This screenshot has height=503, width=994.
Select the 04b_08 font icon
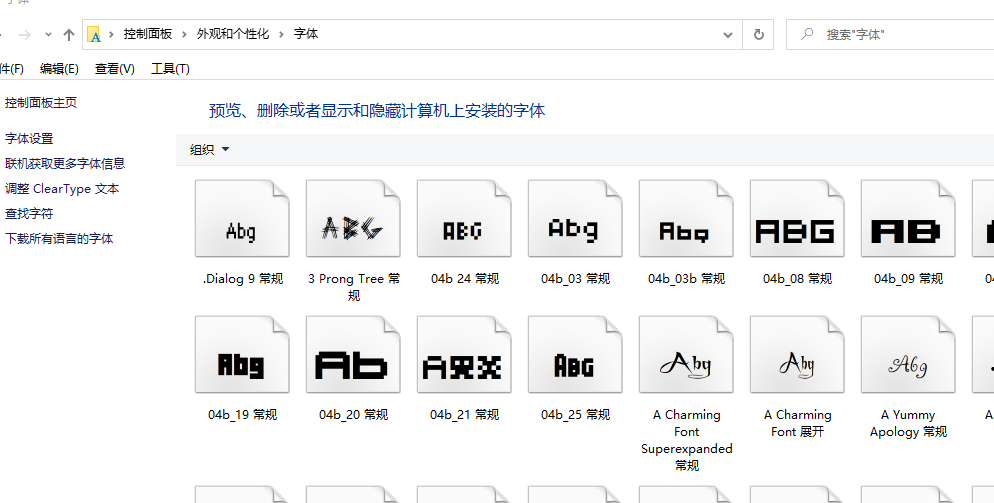point(797,219)
